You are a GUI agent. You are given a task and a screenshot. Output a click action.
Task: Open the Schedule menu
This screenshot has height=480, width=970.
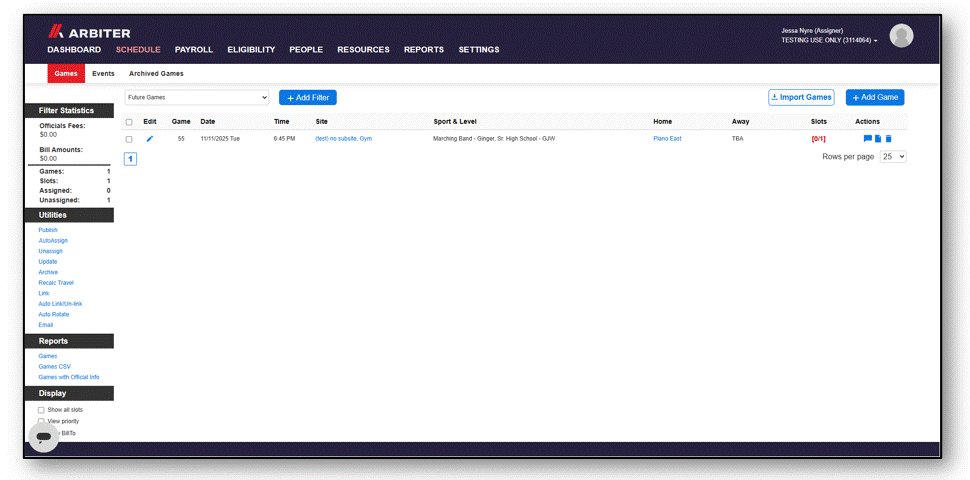138,49
